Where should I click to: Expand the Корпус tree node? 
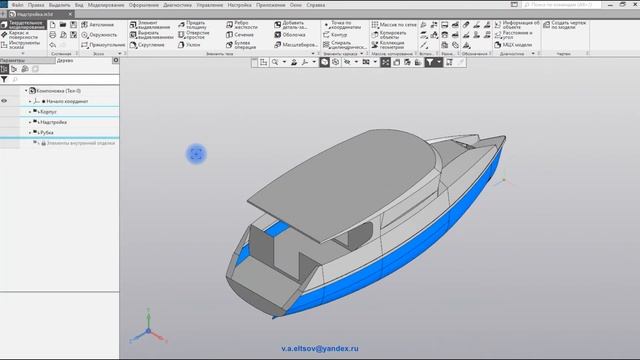30,111
